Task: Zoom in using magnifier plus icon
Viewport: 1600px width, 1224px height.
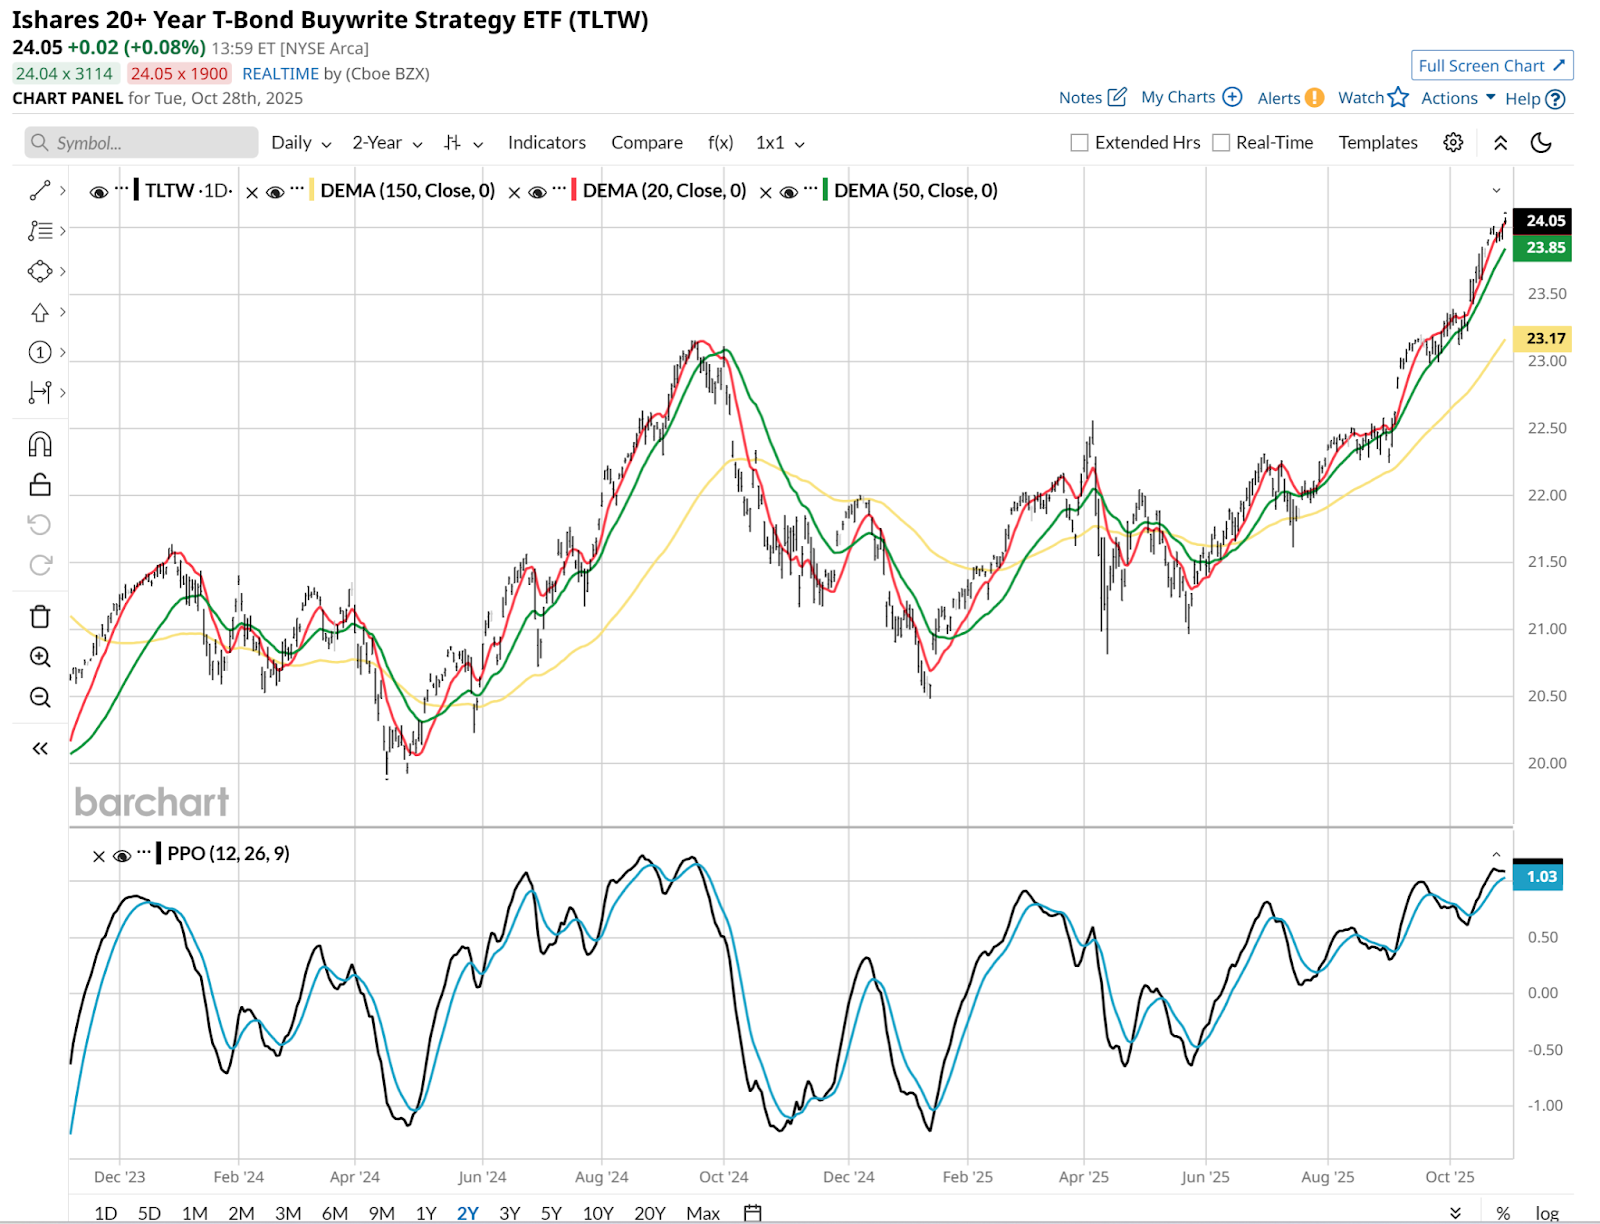Action: [x=40, y=657]
